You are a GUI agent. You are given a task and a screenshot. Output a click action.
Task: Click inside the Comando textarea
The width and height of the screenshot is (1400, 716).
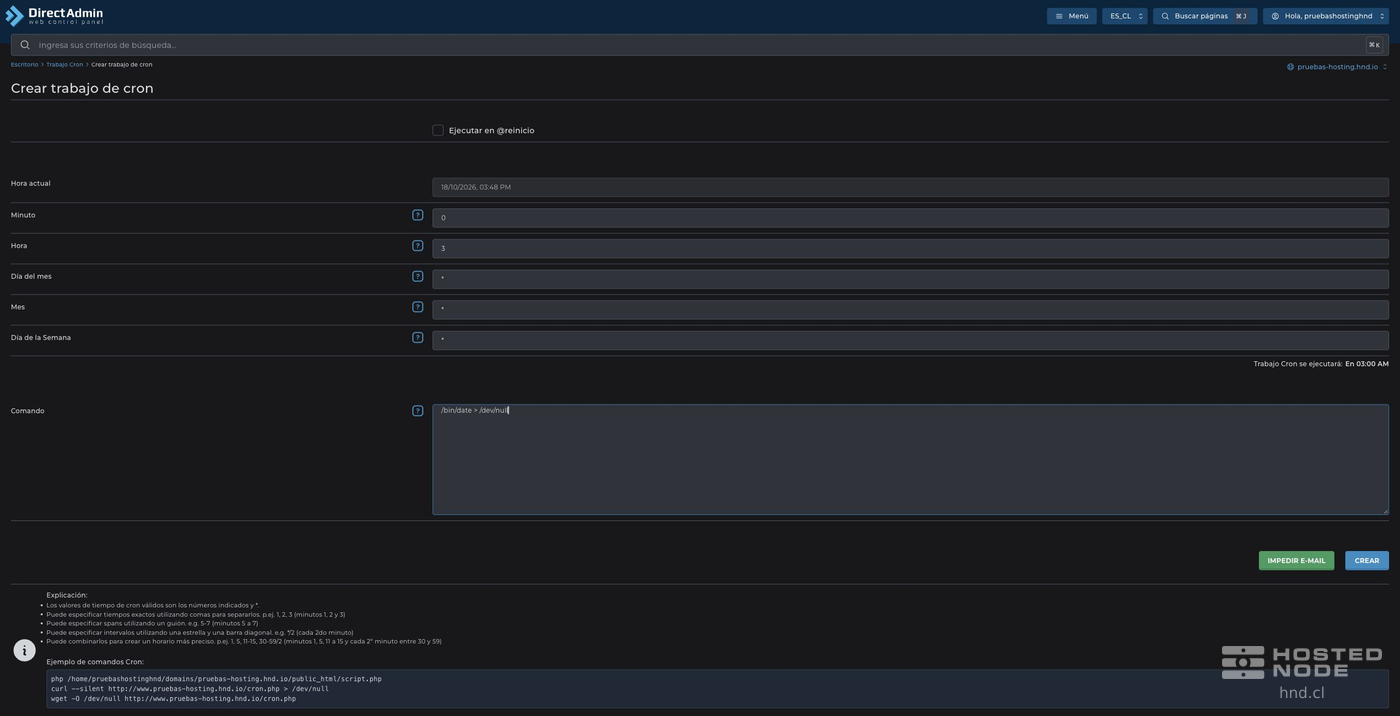pos(910,460)
